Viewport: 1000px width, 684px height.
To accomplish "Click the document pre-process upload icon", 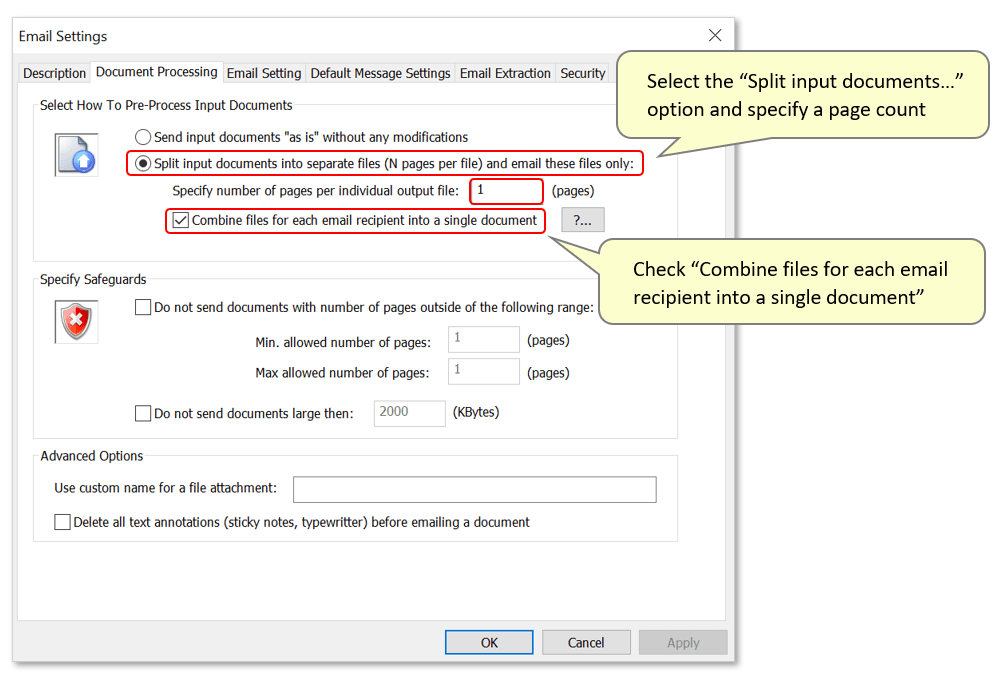I will coord(76,154).
